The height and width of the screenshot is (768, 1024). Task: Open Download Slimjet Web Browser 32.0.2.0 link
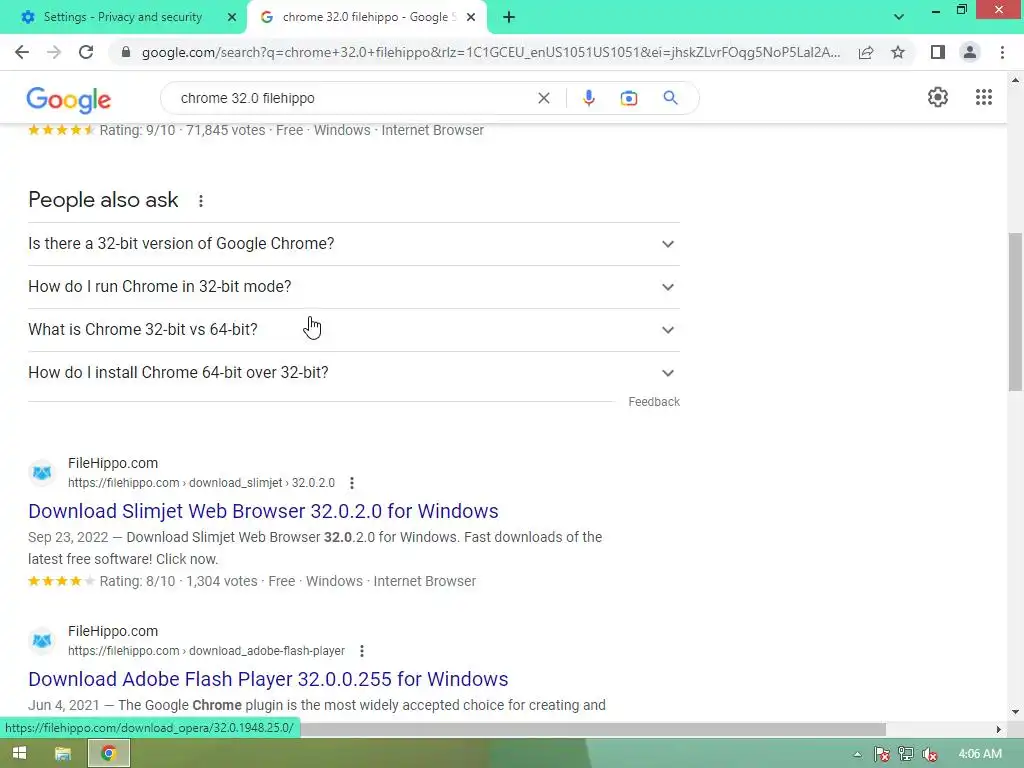(x=263, y=511)
